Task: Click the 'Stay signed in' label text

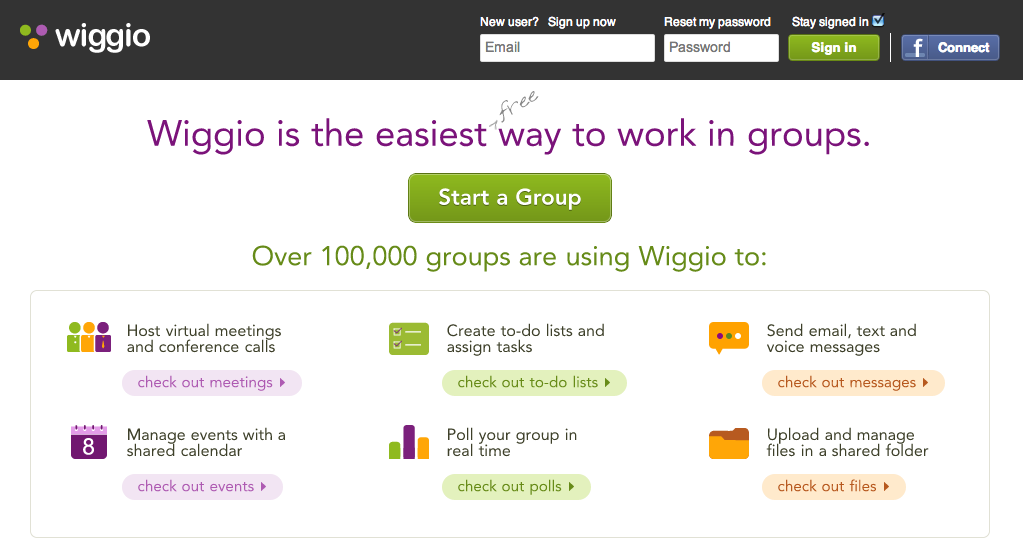Action: coord(830,22)
